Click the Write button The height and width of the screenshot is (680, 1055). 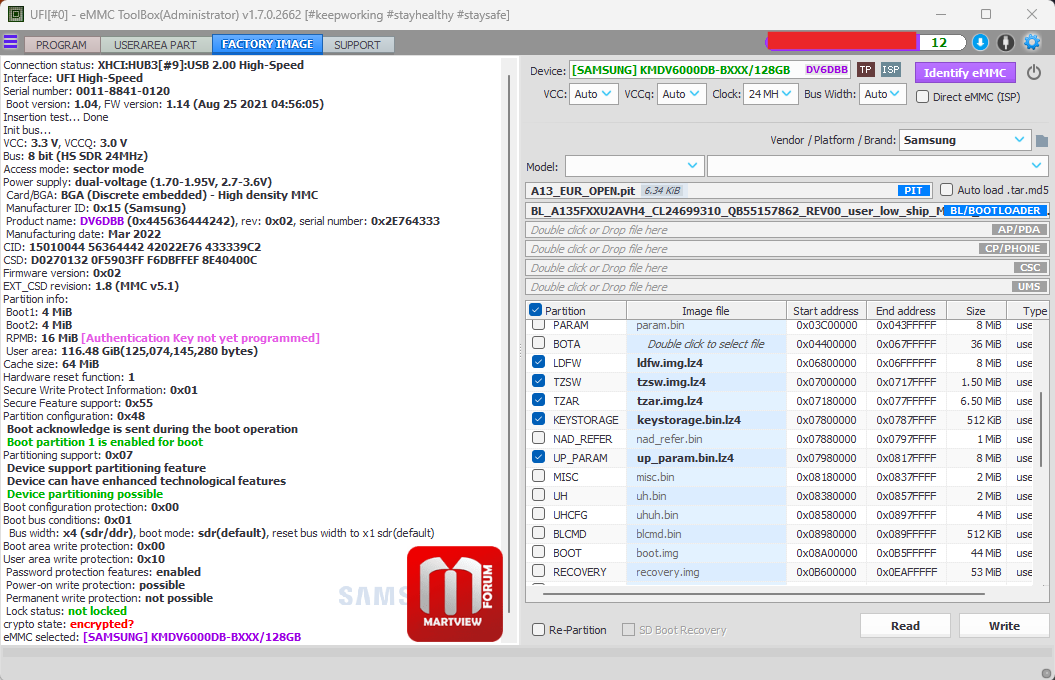pos(1004,626)
